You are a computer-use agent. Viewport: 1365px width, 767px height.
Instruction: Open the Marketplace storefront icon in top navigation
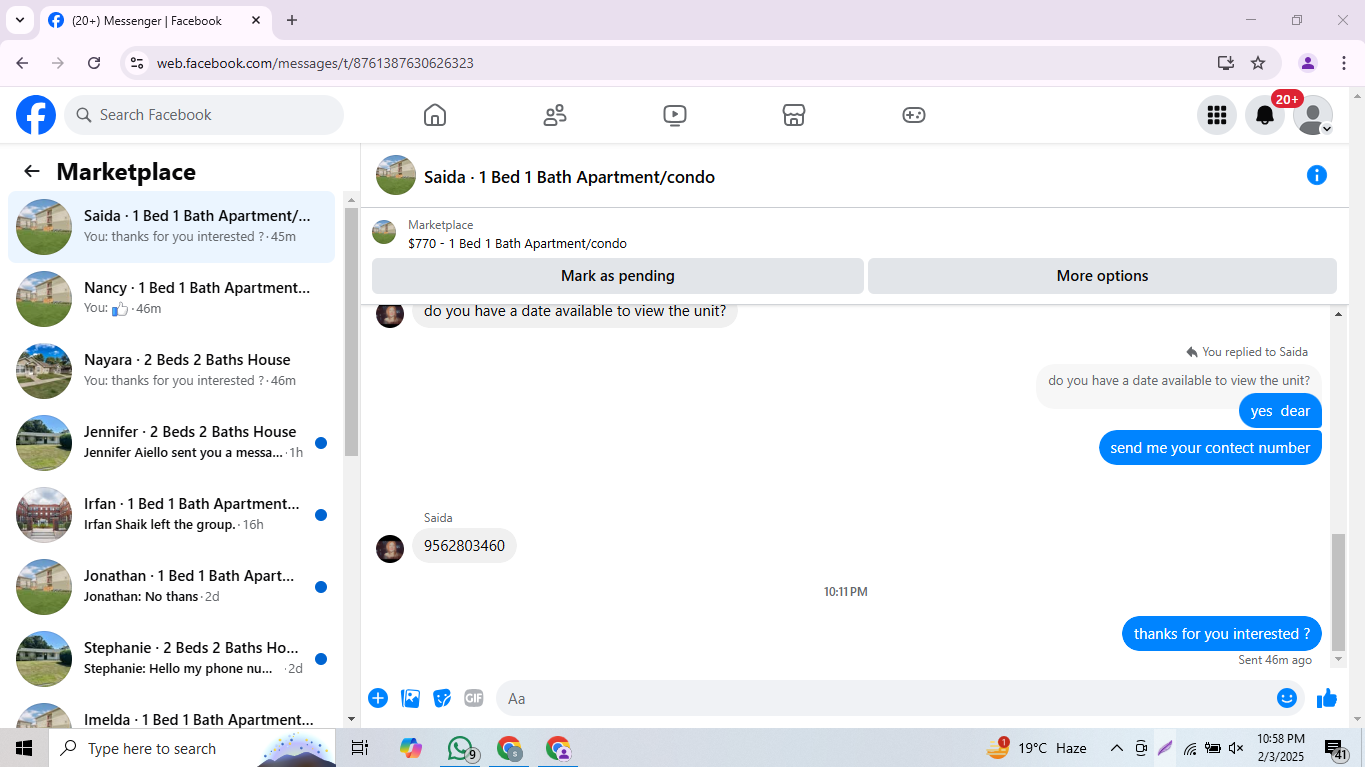(x=794, y=115)
